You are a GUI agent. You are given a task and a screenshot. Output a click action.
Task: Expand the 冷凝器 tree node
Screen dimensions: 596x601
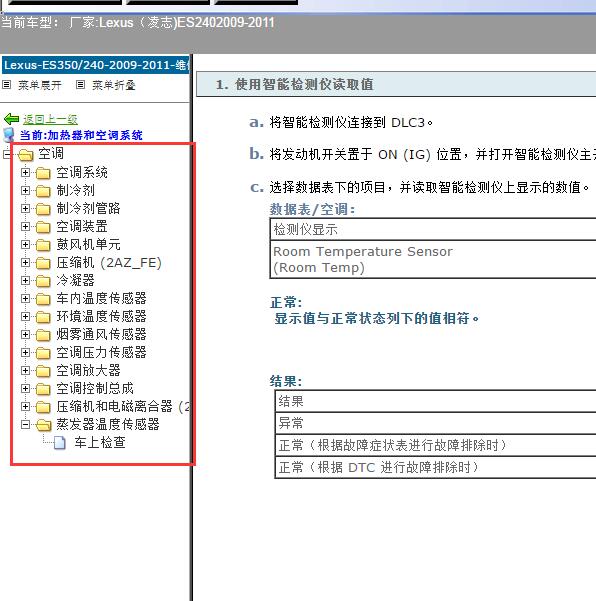pos(25,281)
